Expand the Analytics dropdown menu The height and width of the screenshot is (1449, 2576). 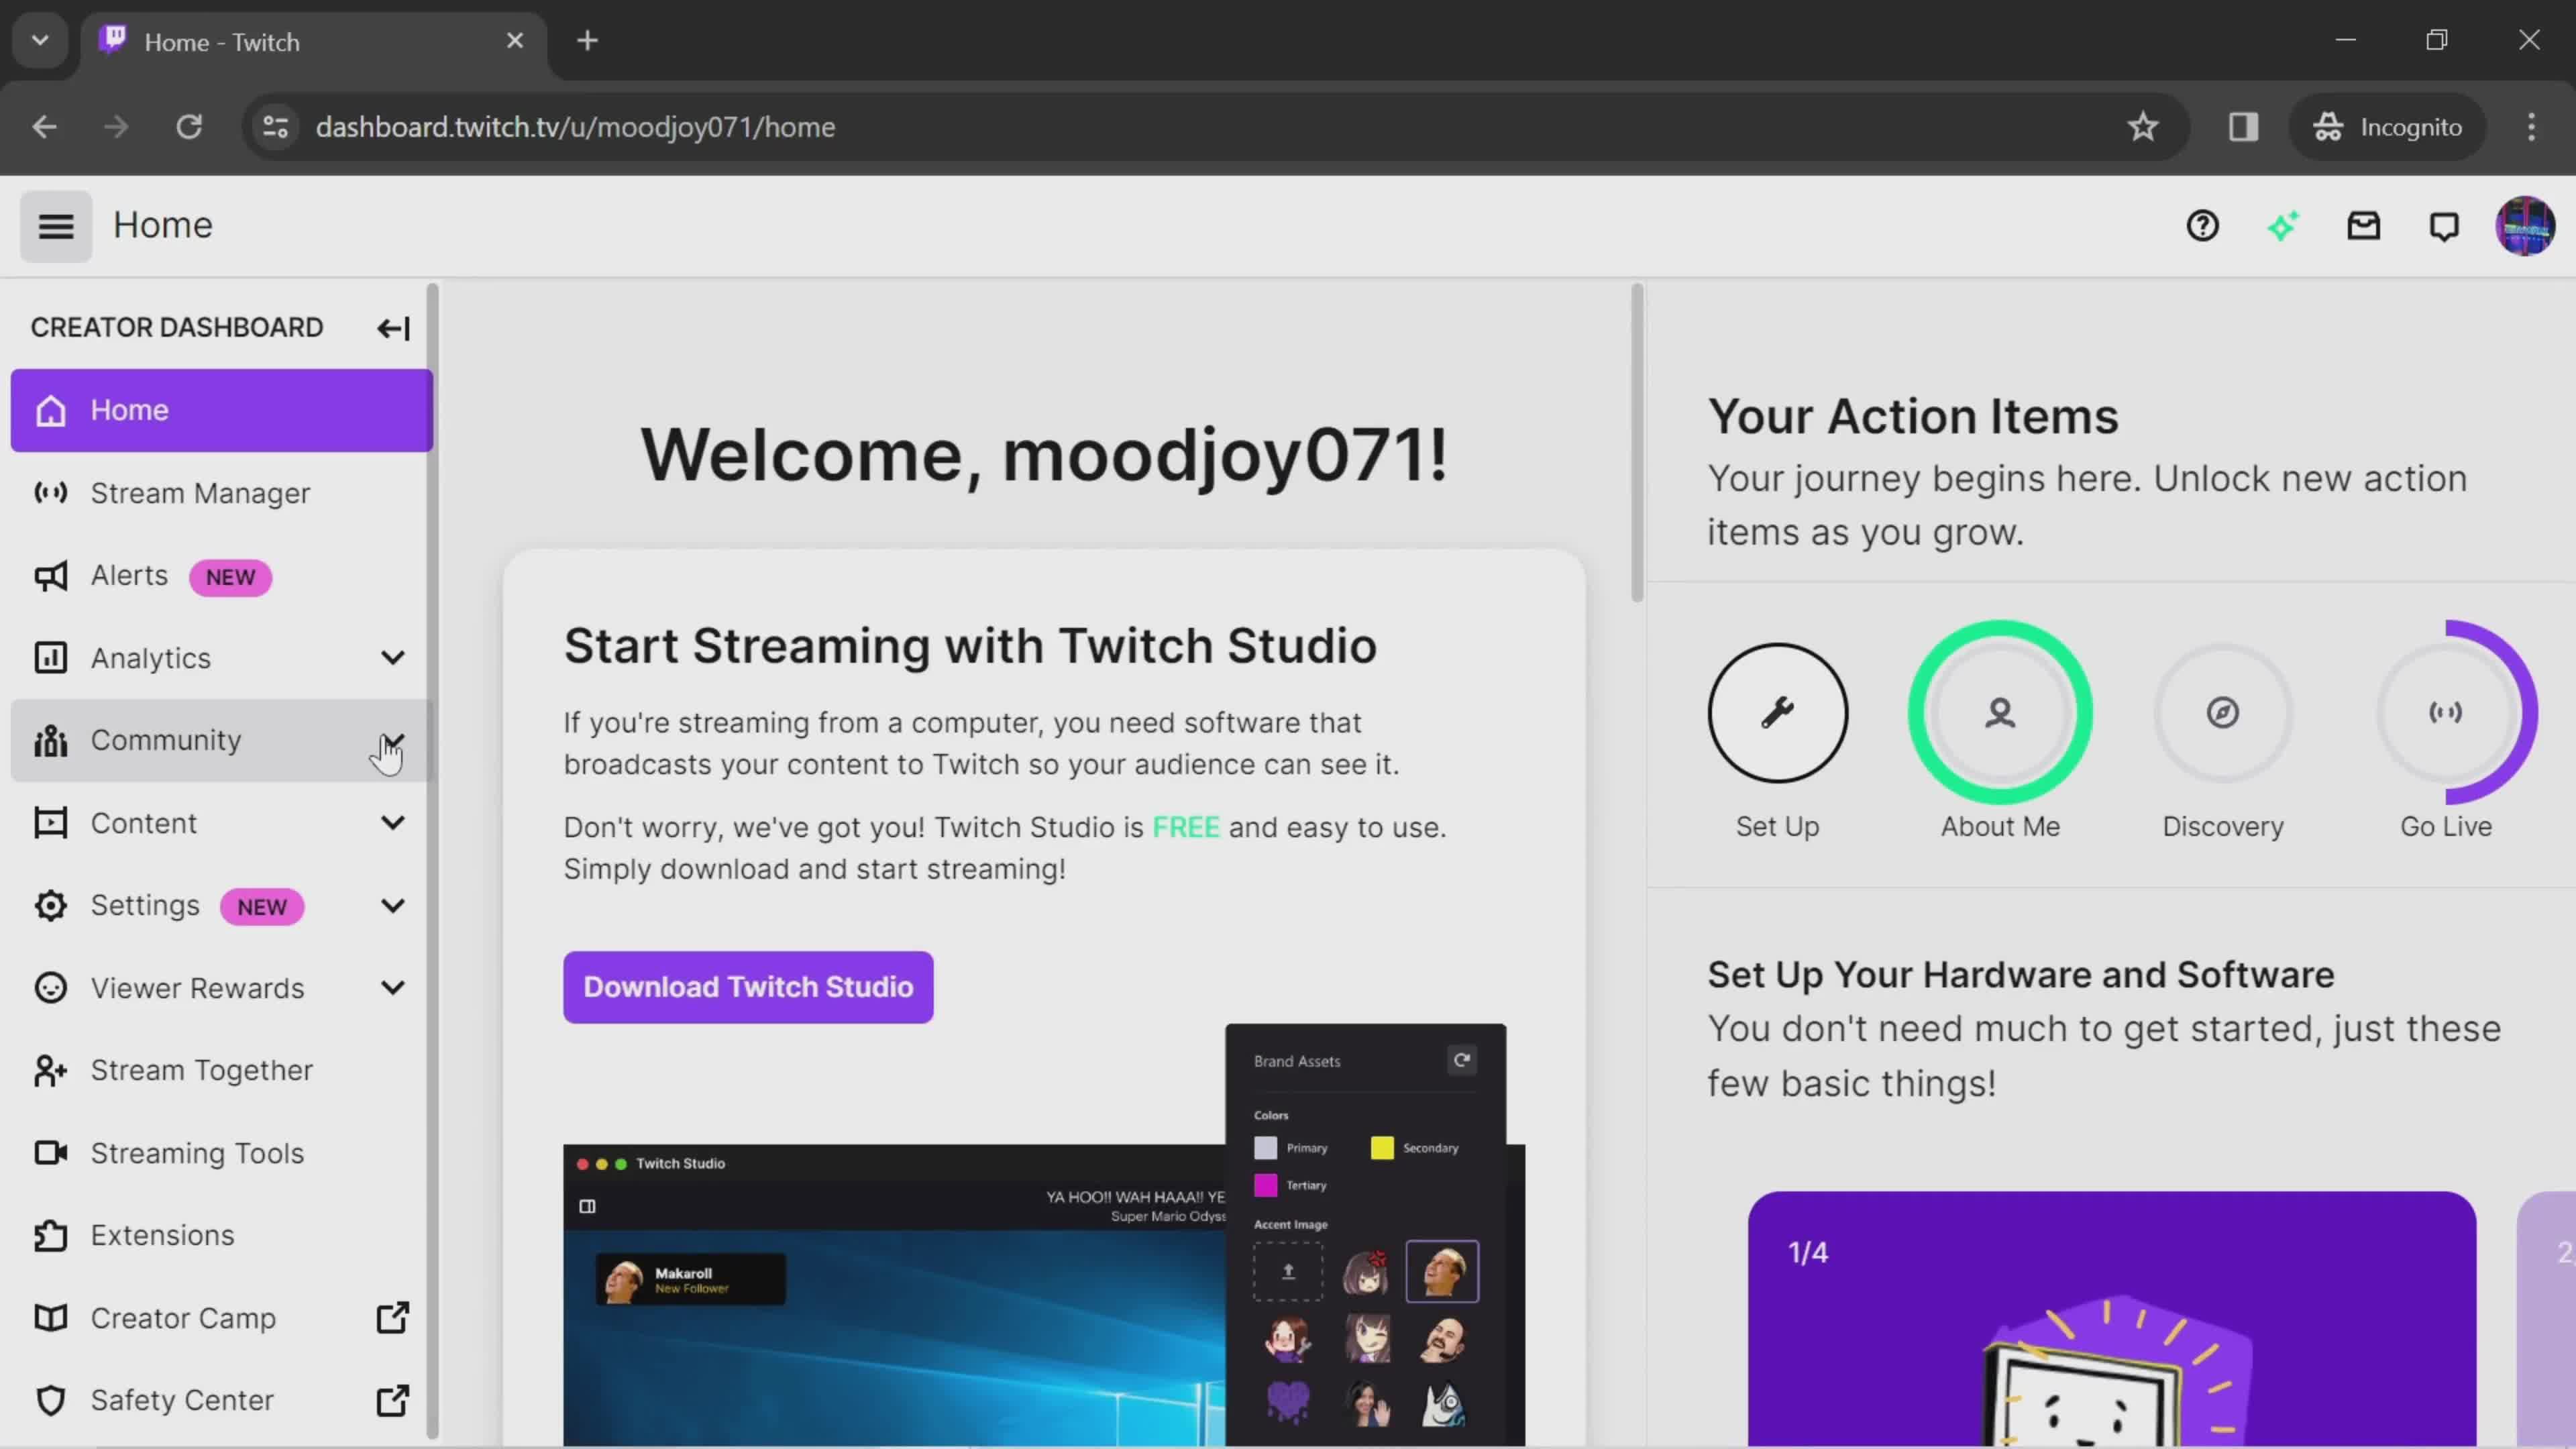(391, 656)
